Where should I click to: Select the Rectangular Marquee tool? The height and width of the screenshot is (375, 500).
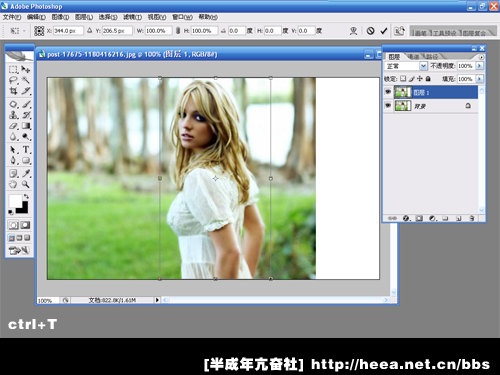tap(13, 69)
